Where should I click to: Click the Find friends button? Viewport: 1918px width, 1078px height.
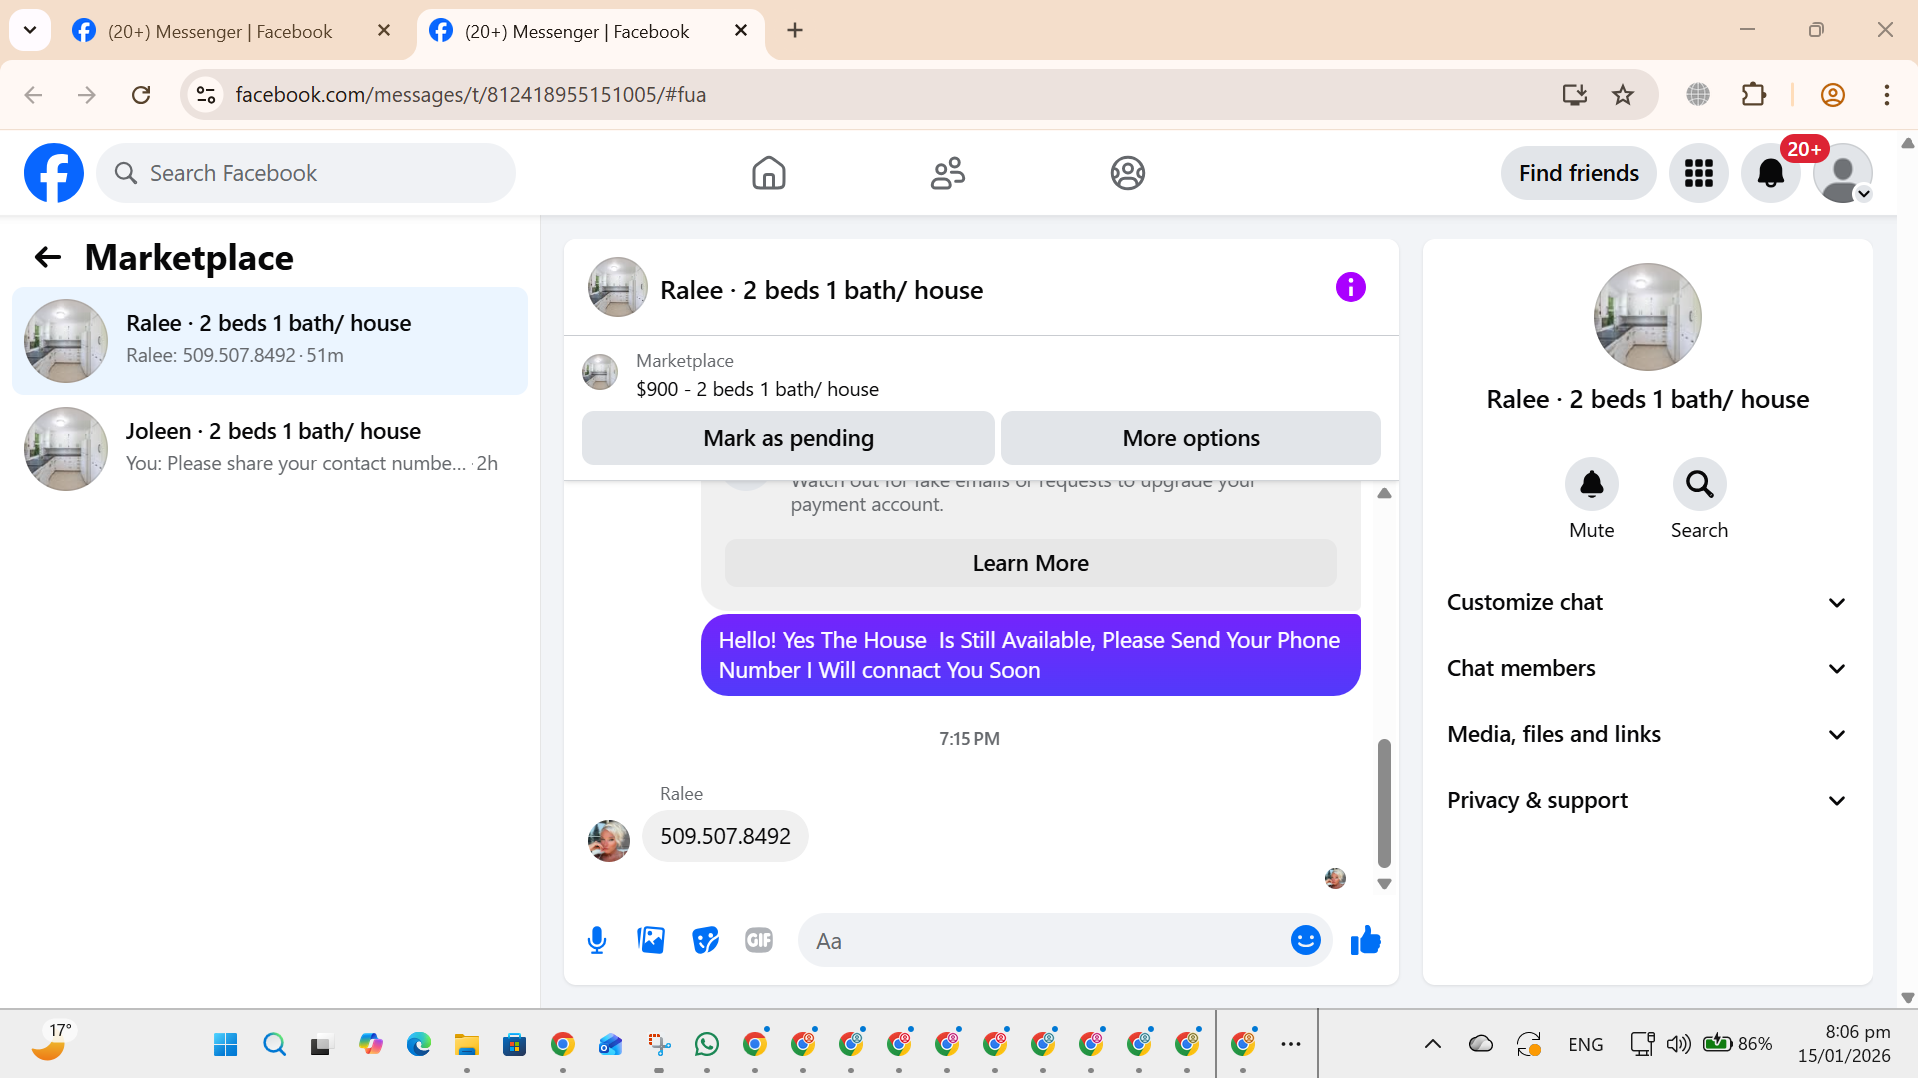pos(1578,173)
